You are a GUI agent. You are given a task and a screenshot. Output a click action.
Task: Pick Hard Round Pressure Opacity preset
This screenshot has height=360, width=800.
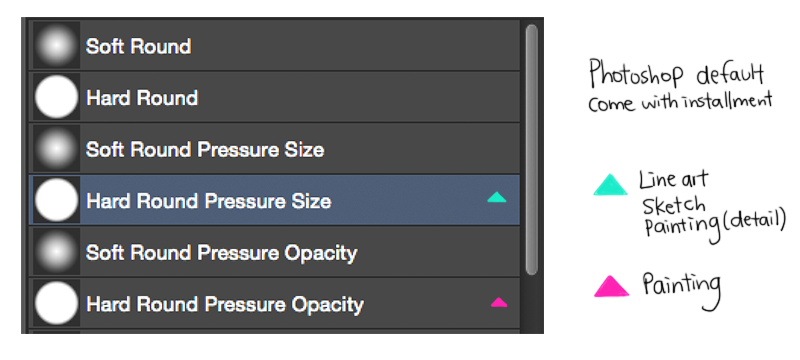coord(274,303)
